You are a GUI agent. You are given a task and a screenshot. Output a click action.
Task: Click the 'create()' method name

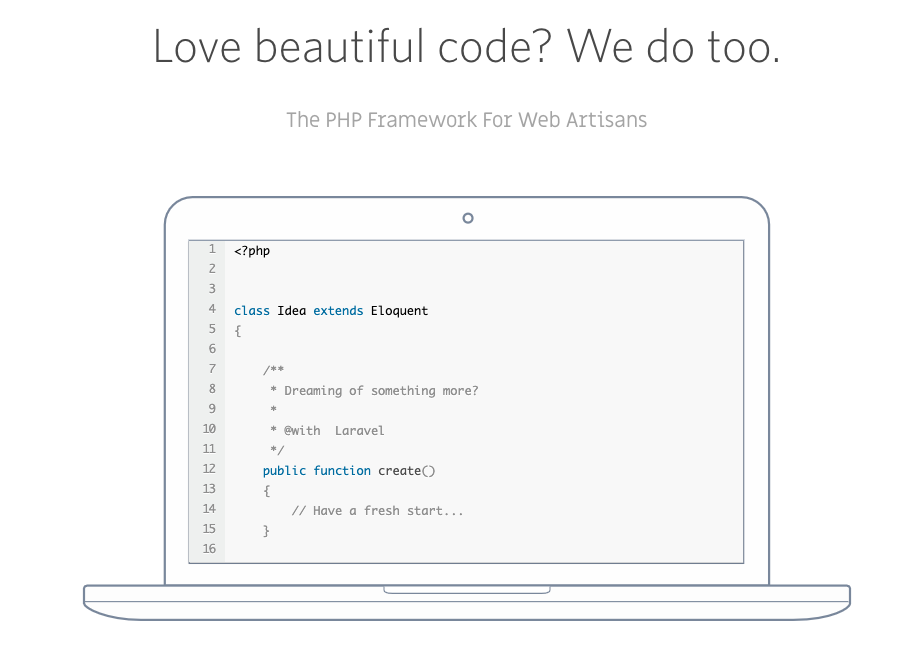pos(407,471)
